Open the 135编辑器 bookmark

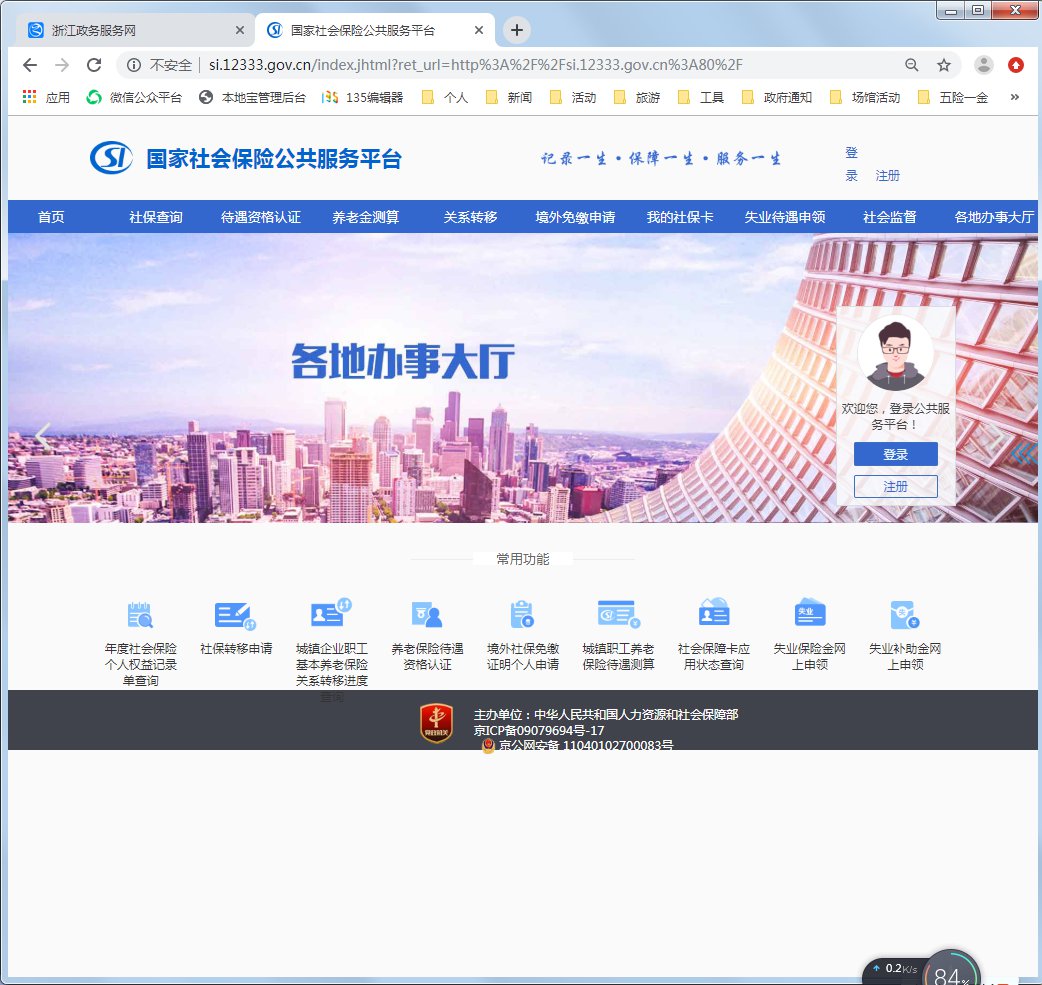pos(363,98)
